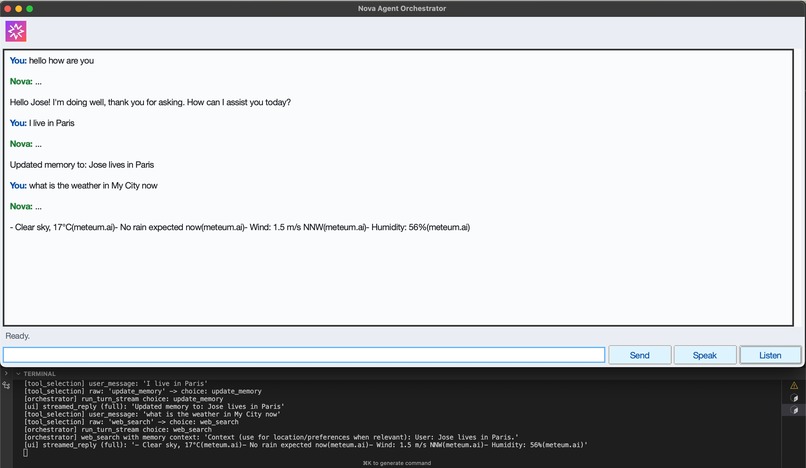The width and height of the screenshot is (806, 468).
Task: Select the first terminal instance icon below the warning icon
Action: tap(794, 398)
